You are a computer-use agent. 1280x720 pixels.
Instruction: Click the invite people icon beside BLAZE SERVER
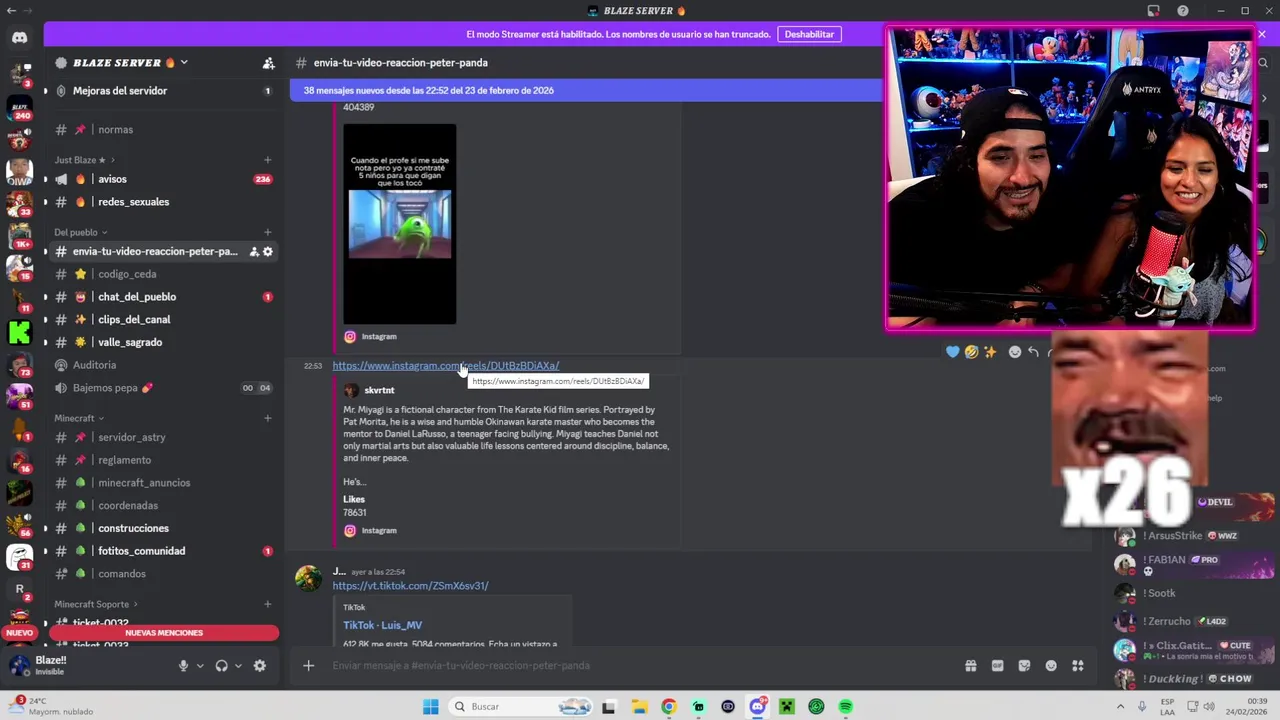[268, 63]
